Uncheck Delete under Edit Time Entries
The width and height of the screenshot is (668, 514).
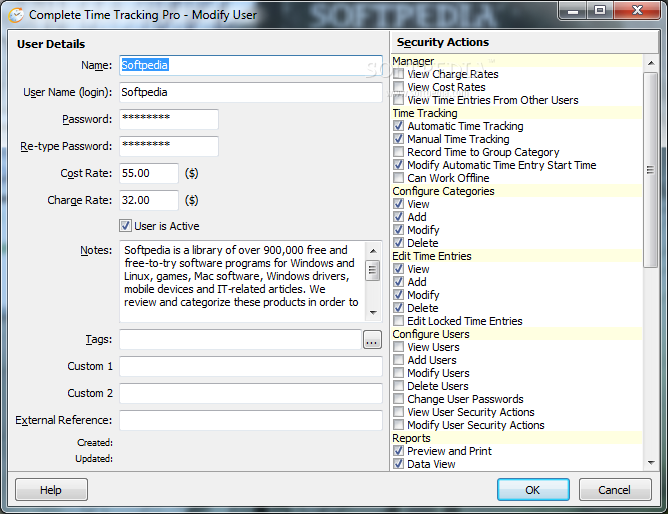(x=398, y=307)
